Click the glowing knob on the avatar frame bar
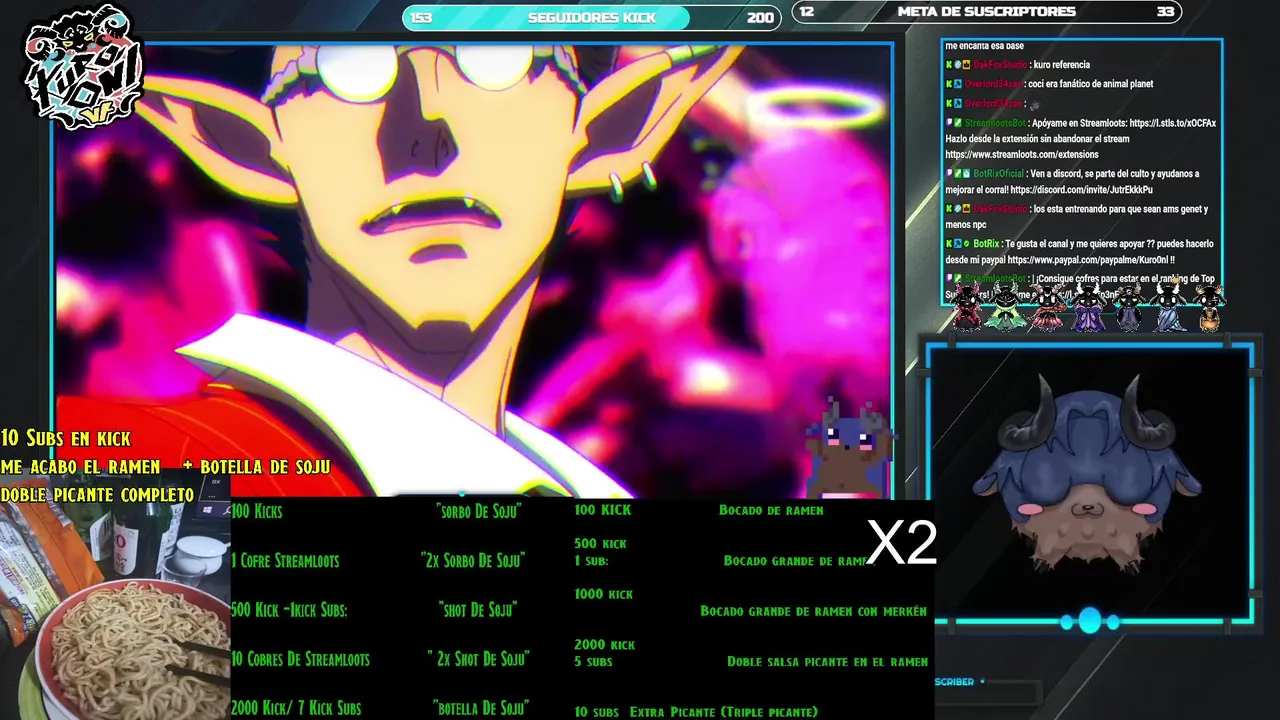The height and width of the screenshot is (720, 1280). (1089, 621)
